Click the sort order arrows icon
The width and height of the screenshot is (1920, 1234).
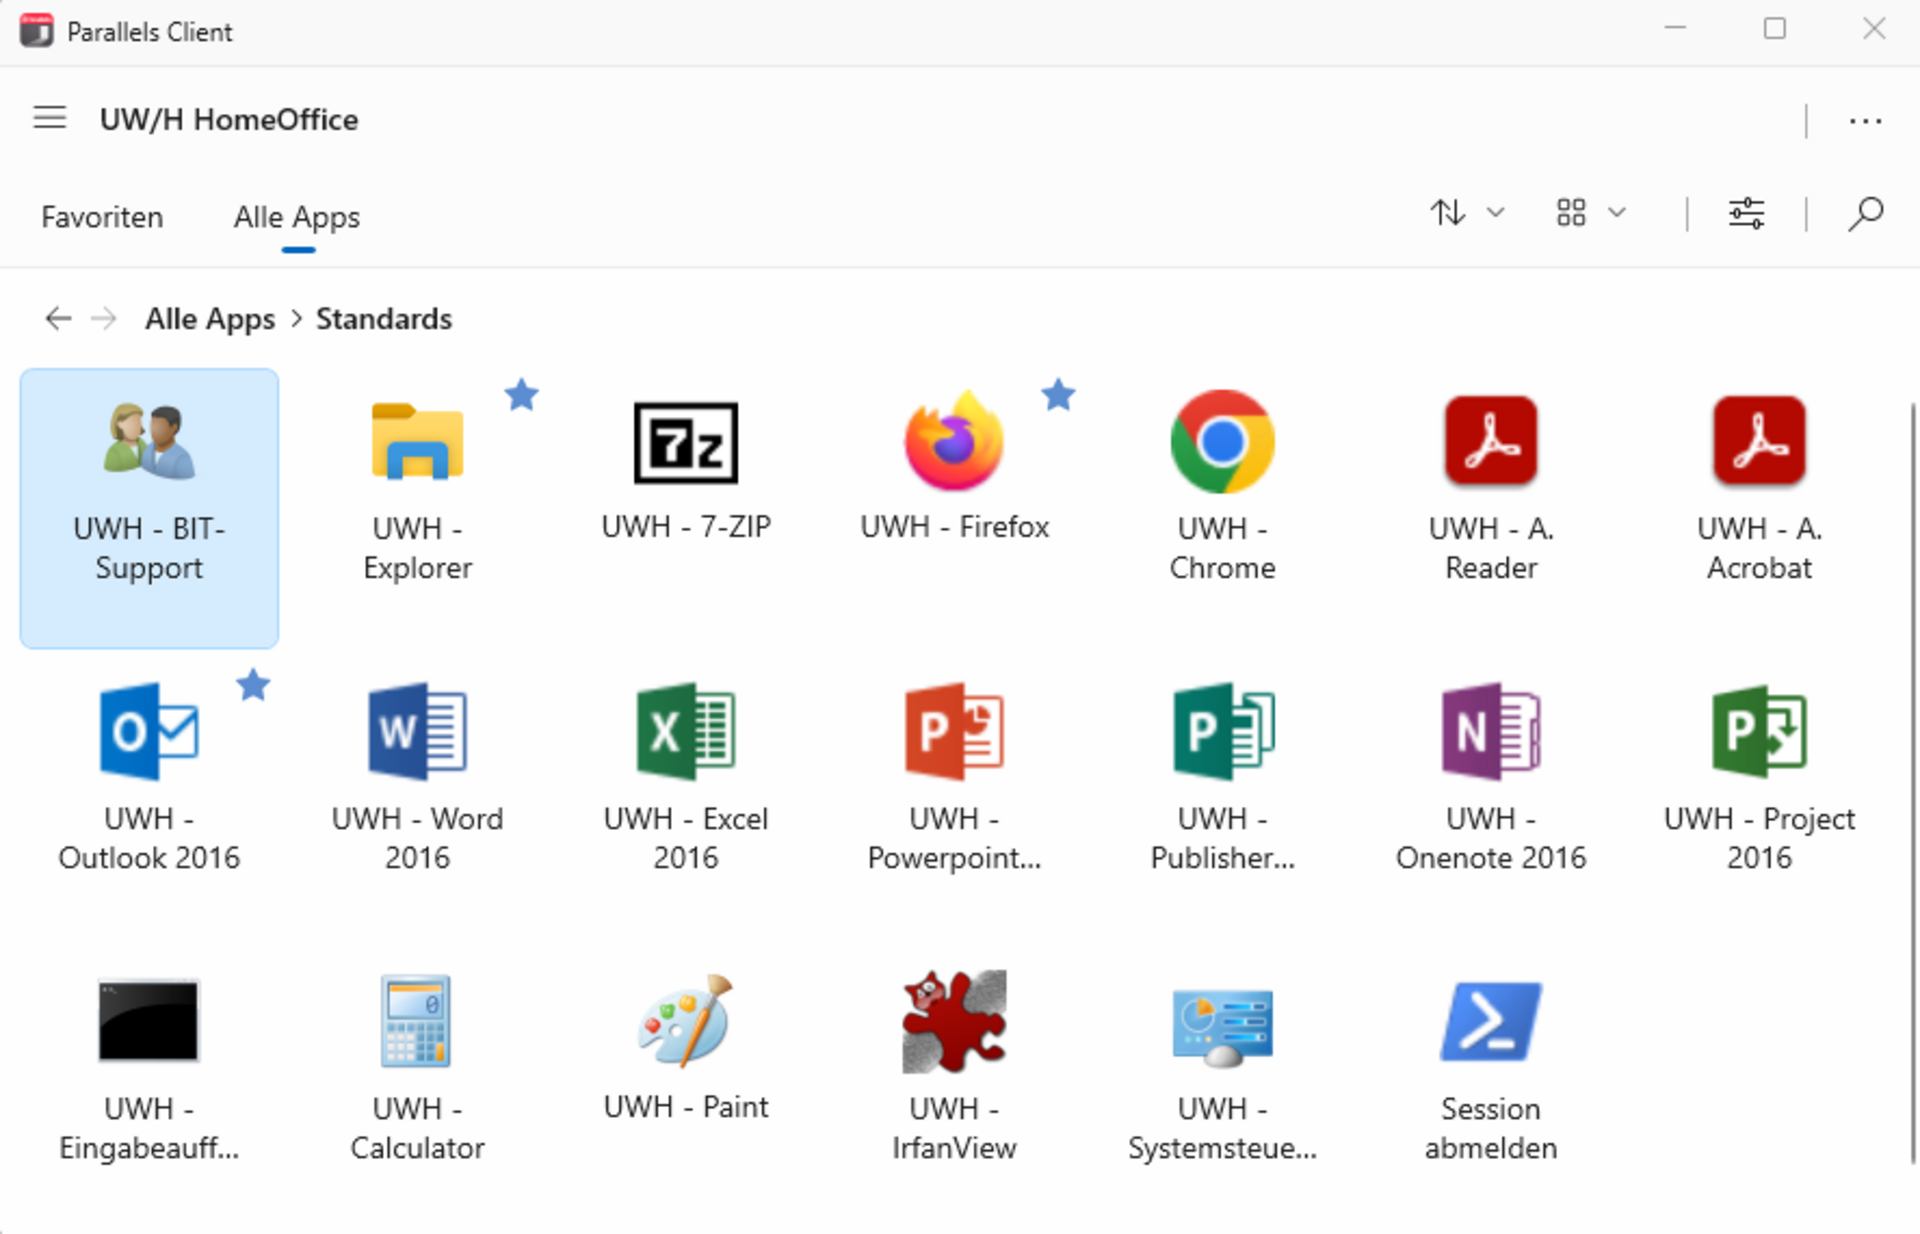pyautogui.click(x=1448, y=213)
